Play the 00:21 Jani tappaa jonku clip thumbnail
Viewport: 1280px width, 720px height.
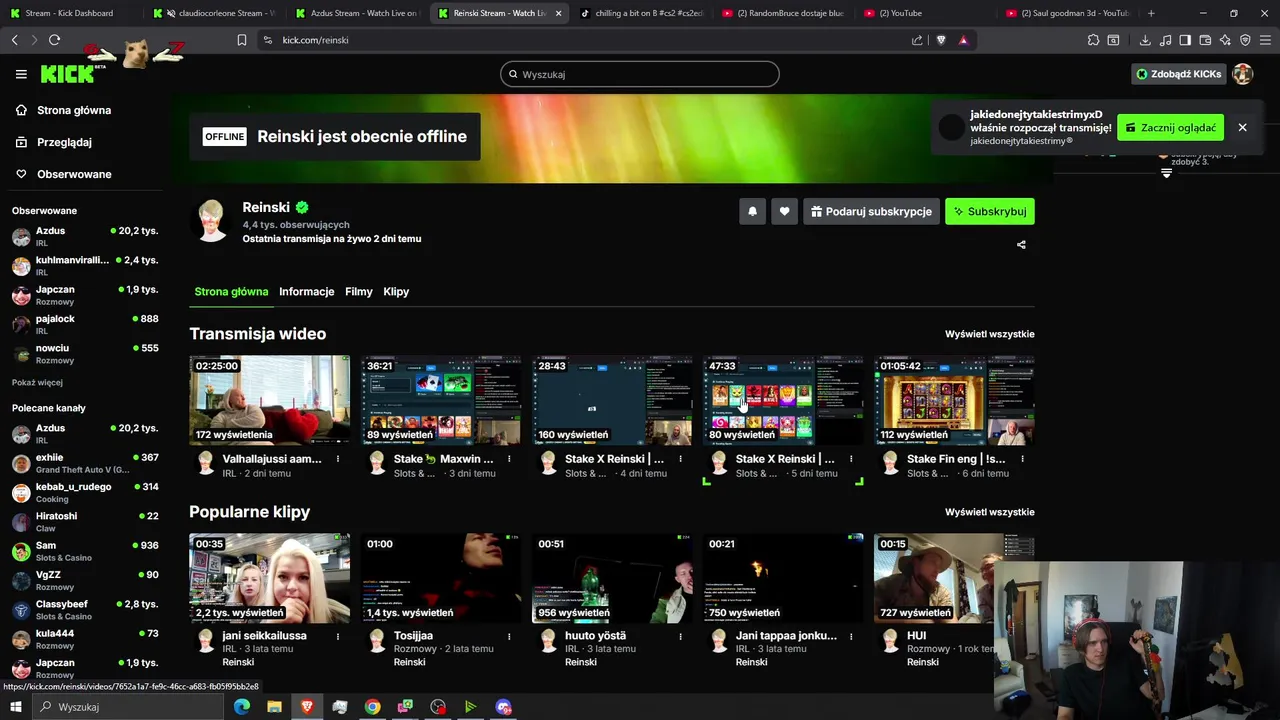(783, 578)
